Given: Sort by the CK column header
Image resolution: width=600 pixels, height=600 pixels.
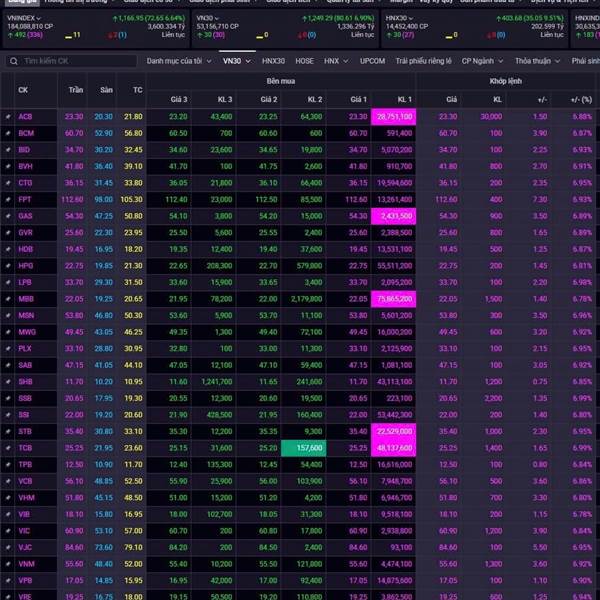Looking at the screenshot, I should pos(23,90).
